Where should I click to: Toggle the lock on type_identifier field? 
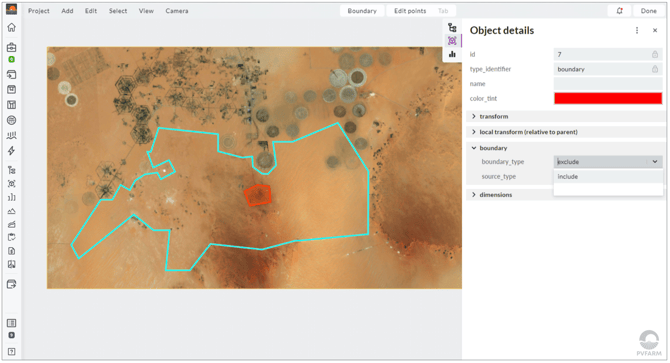(x=655, y=69)
